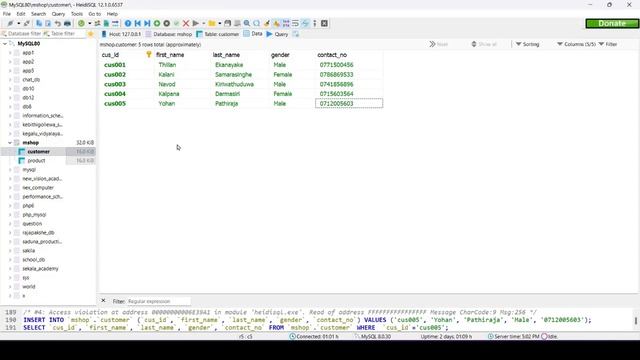The image size is (640, 360).
Task: Click the Regular expression filter field
Action: pyautogui.click(x=158, y=301)
